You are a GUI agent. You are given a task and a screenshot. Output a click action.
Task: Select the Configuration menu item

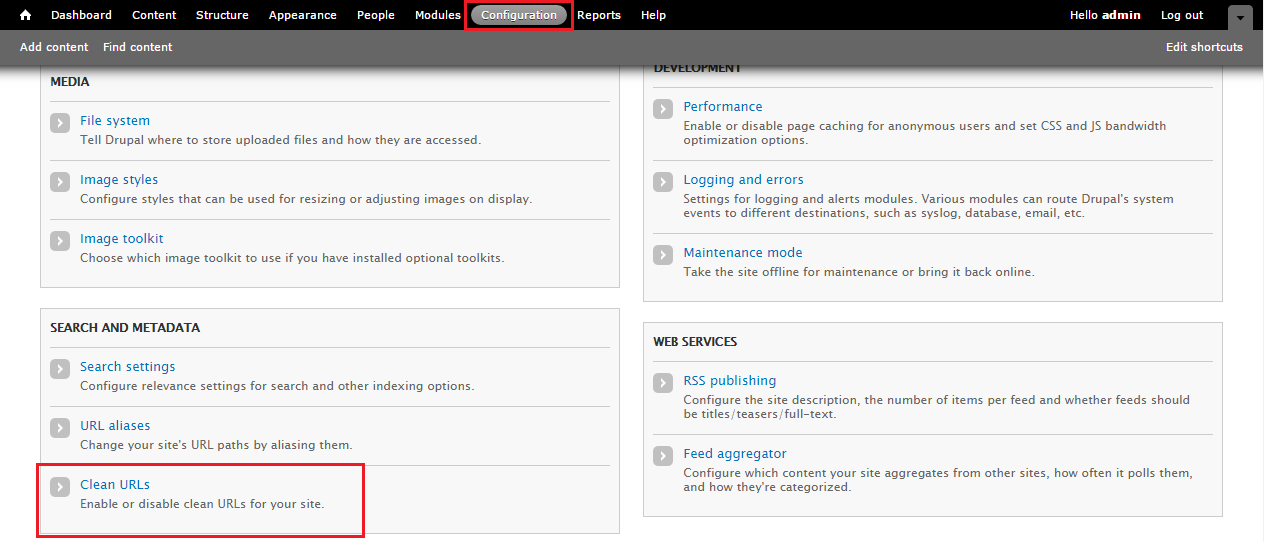519,15
